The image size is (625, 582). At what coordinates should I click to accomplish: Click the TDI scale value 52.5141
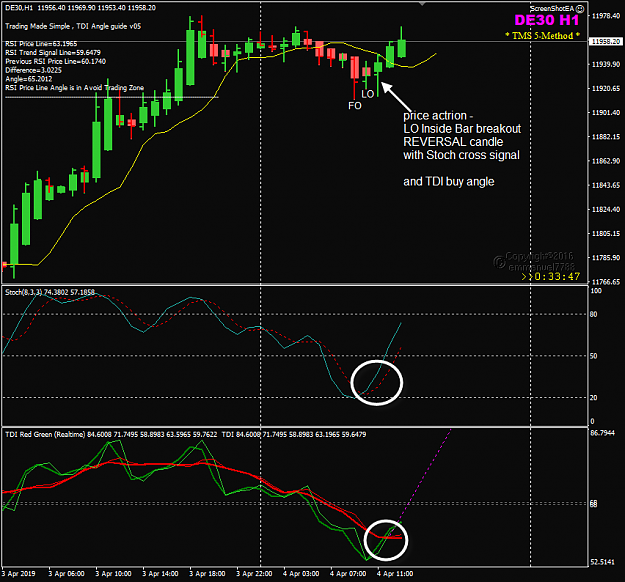click(602, 562)
